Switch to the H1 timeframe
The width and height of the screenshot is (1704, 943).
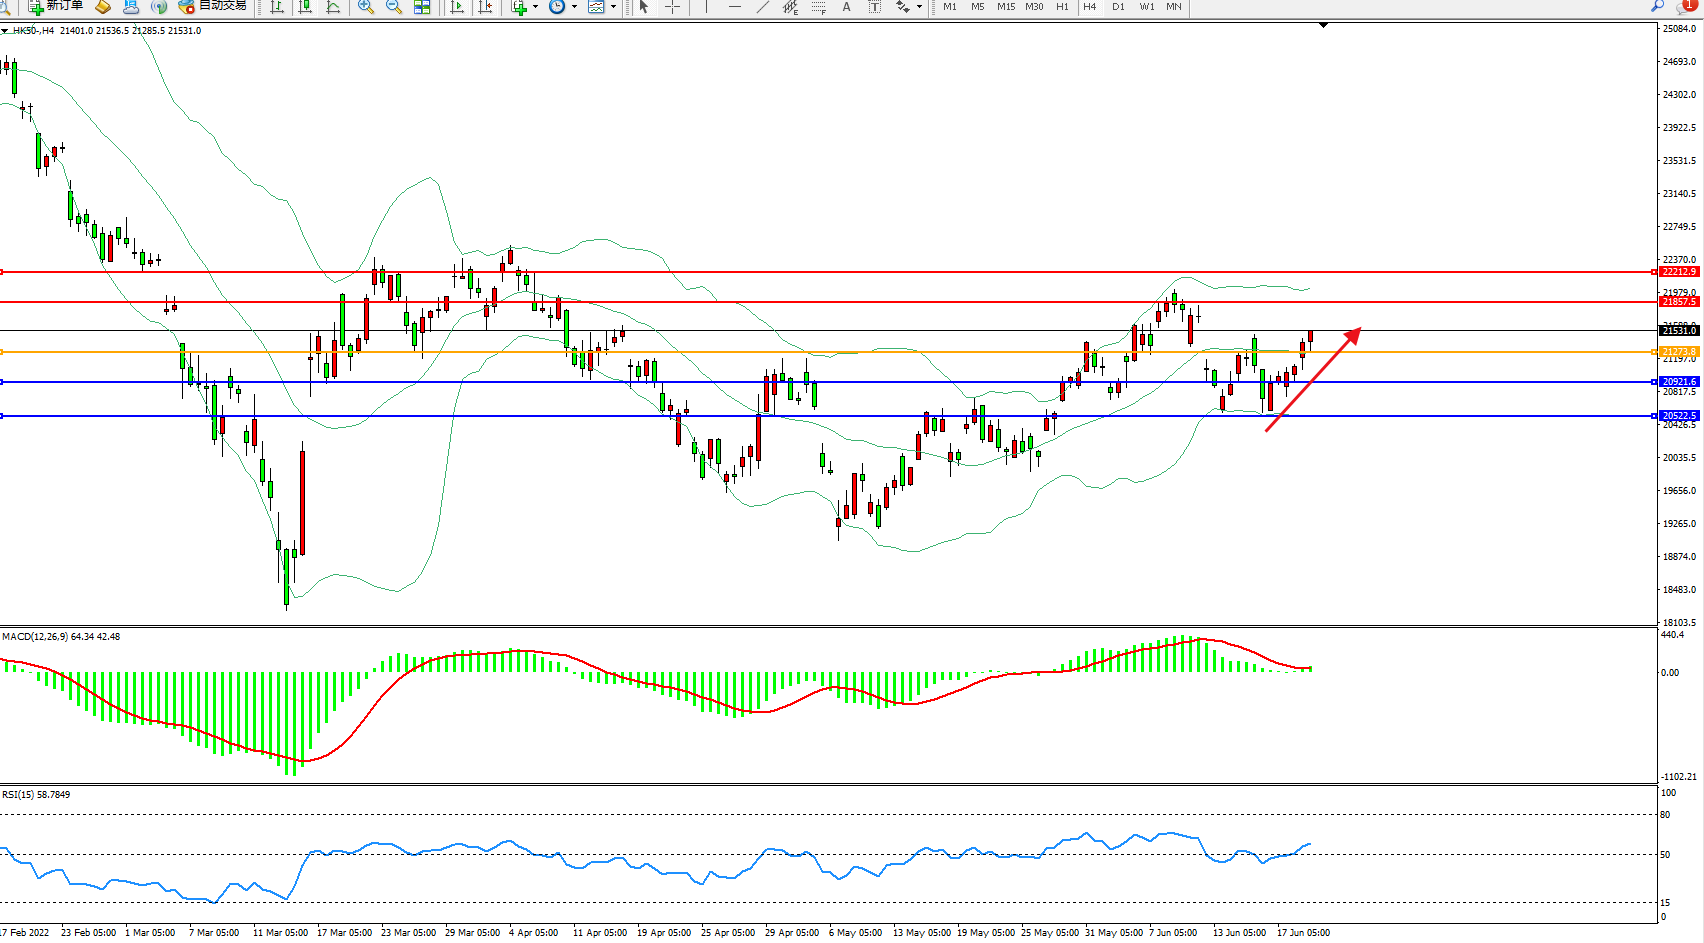[1062, 7]
